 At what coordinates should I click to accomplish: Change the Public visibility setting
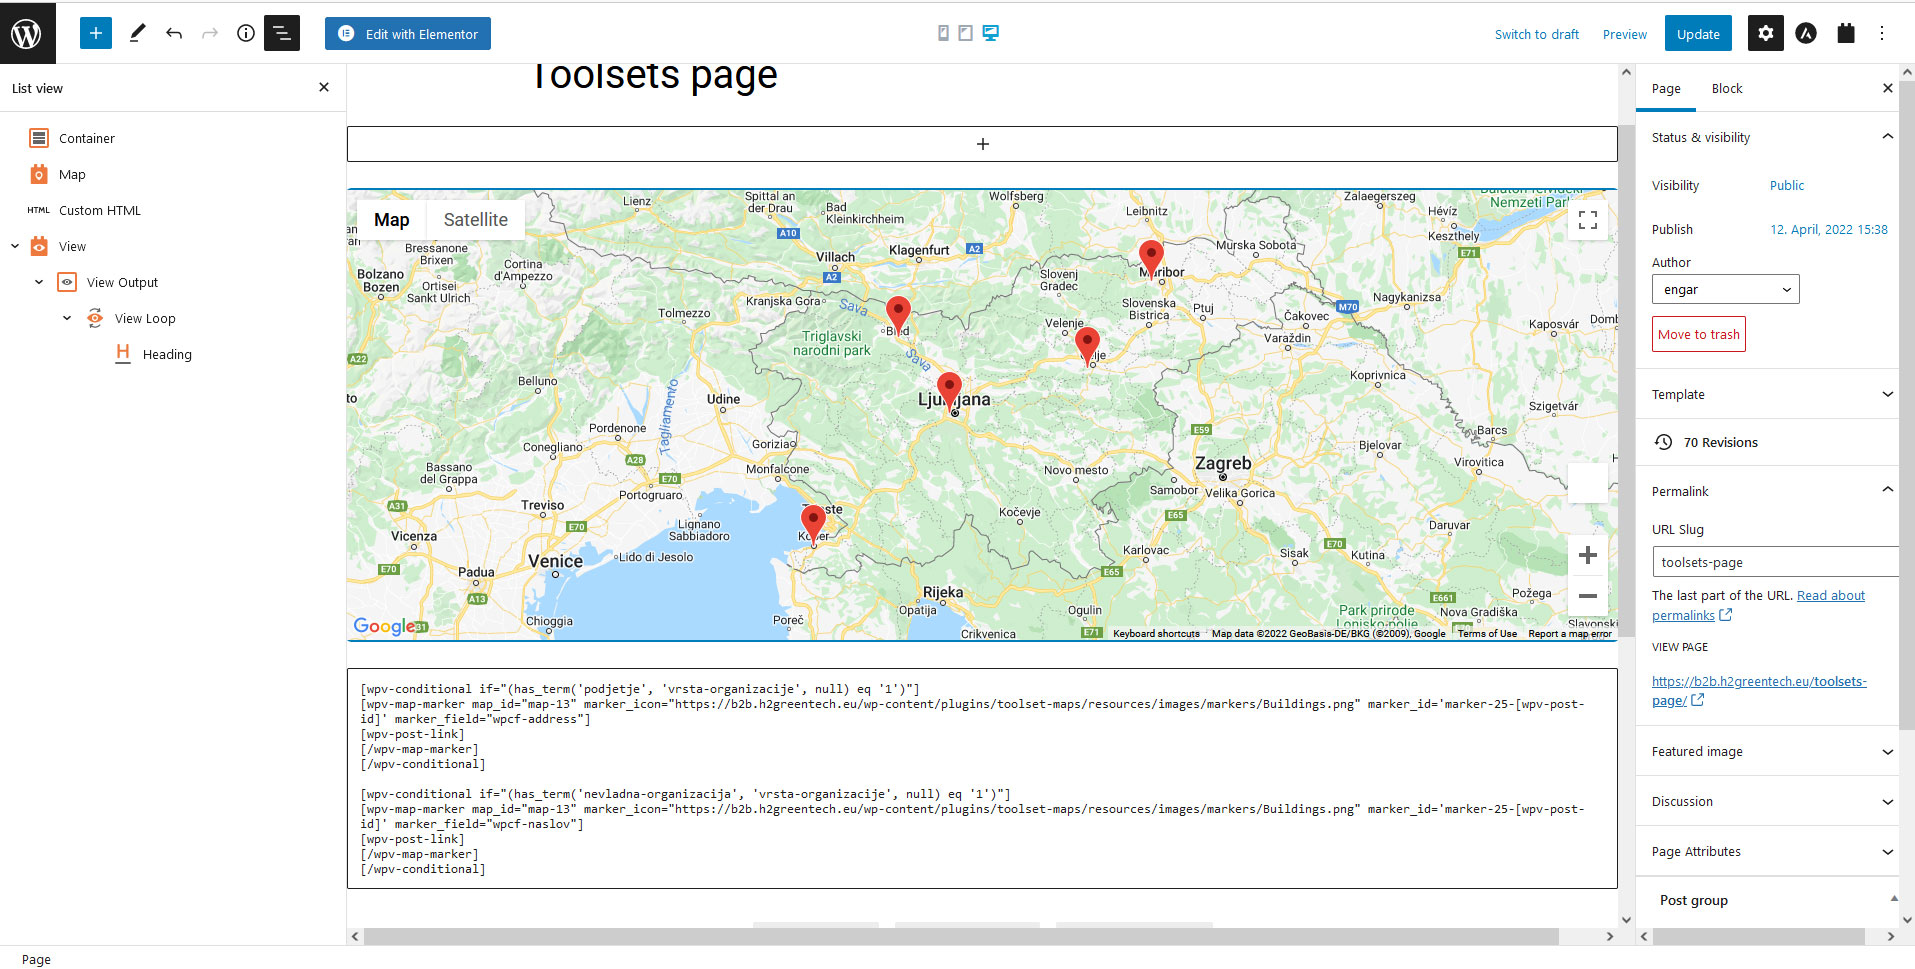pyautogui.click(x=1787, y=185)
